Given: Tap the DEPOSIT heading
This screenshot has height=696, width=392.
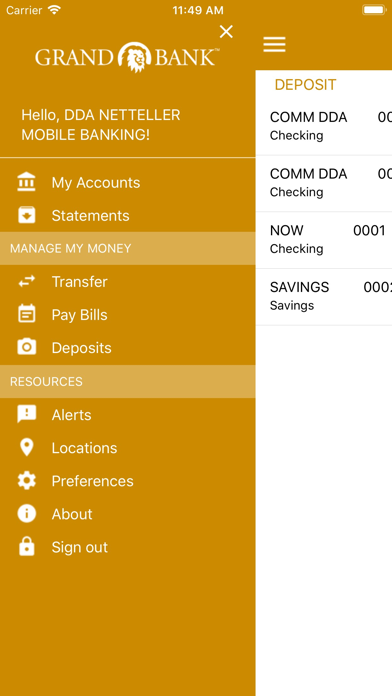Looking at the screenshot, I should point(305,85).
